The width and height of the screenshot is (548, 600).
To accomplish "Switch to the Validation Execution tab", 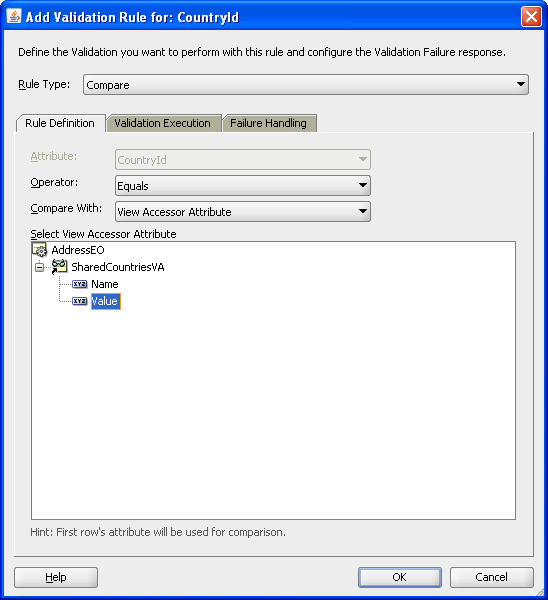I will click(x=163, y=123).
